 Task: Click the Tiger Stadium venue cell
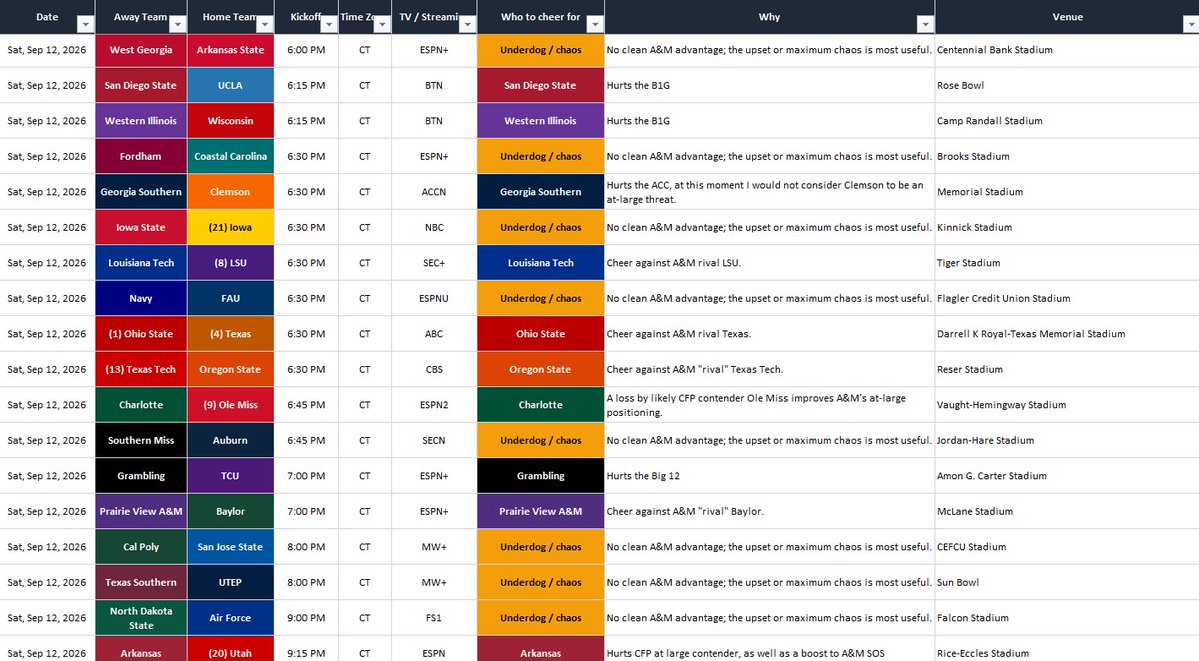(1067, 262)
